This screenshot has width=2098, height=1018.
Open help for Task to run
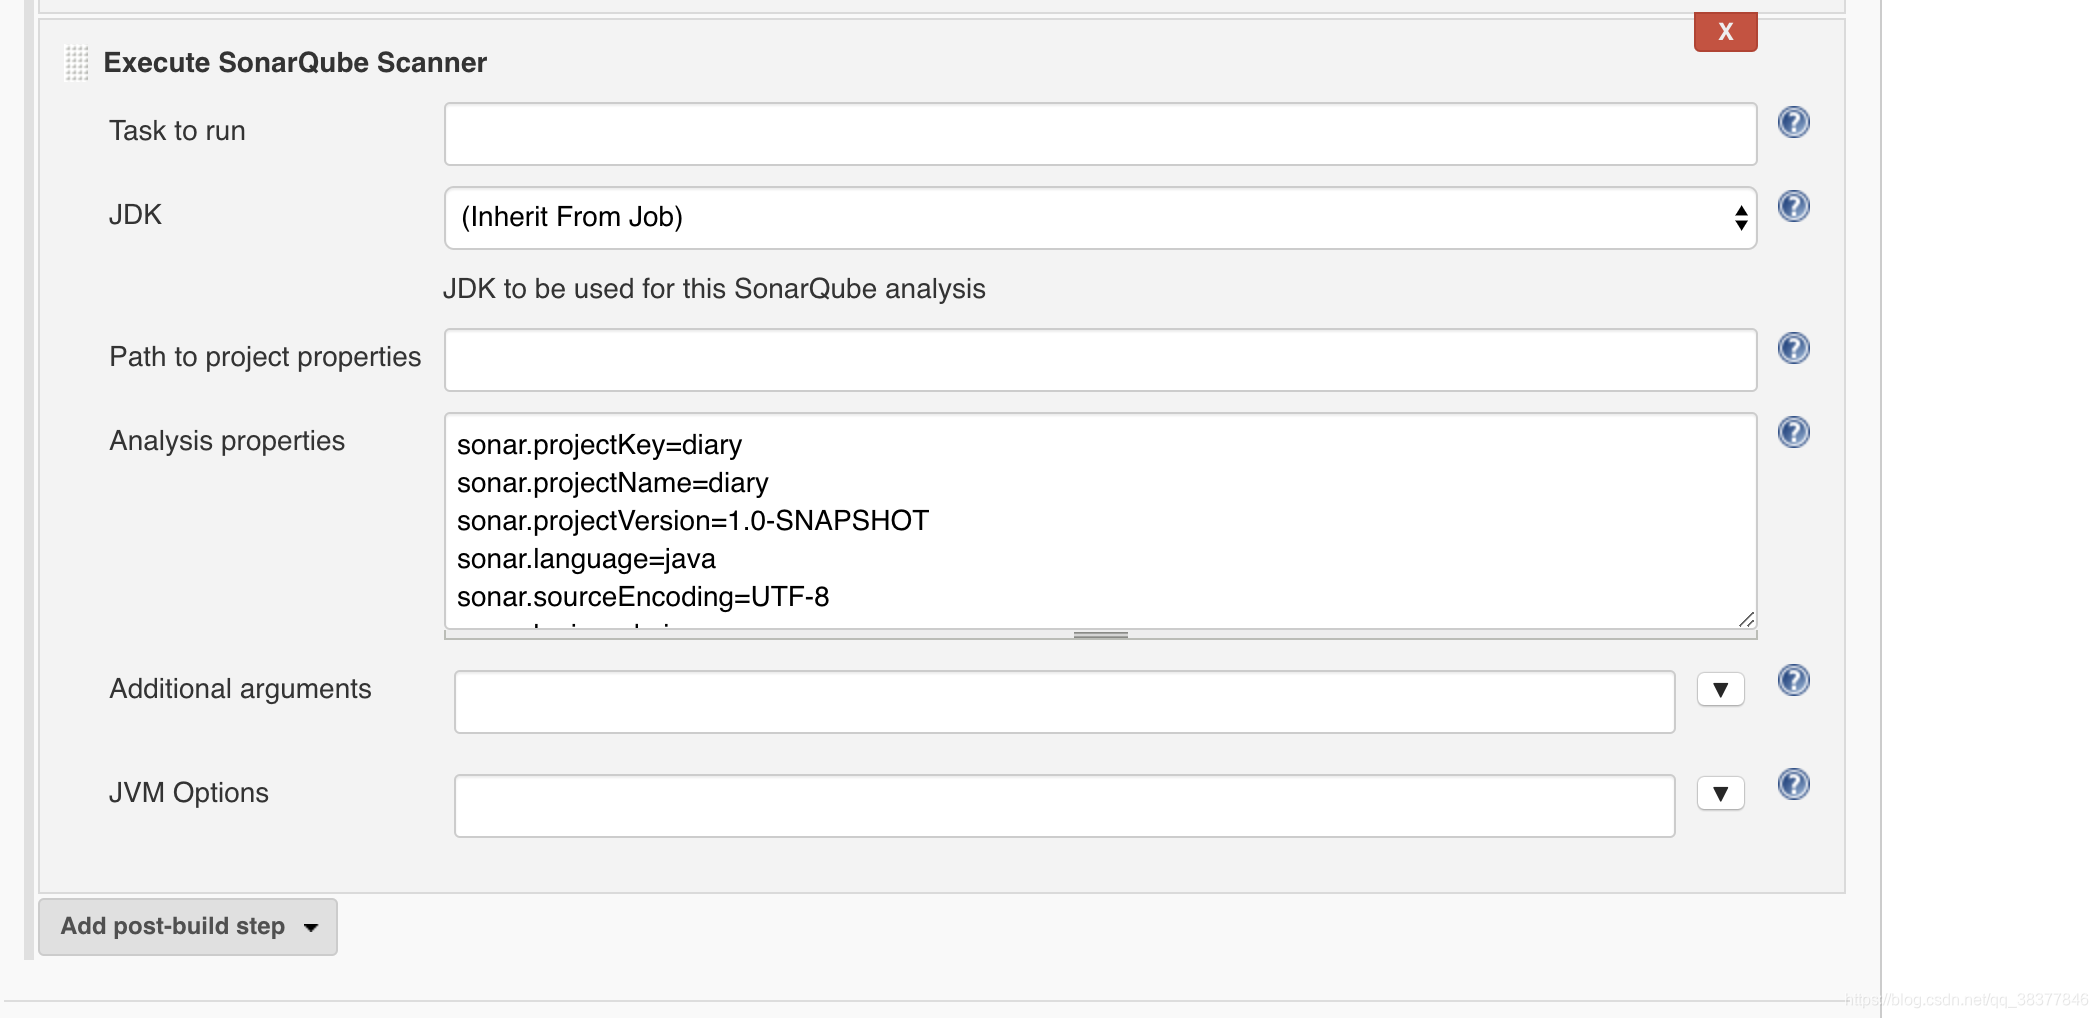coord(1793,122)
